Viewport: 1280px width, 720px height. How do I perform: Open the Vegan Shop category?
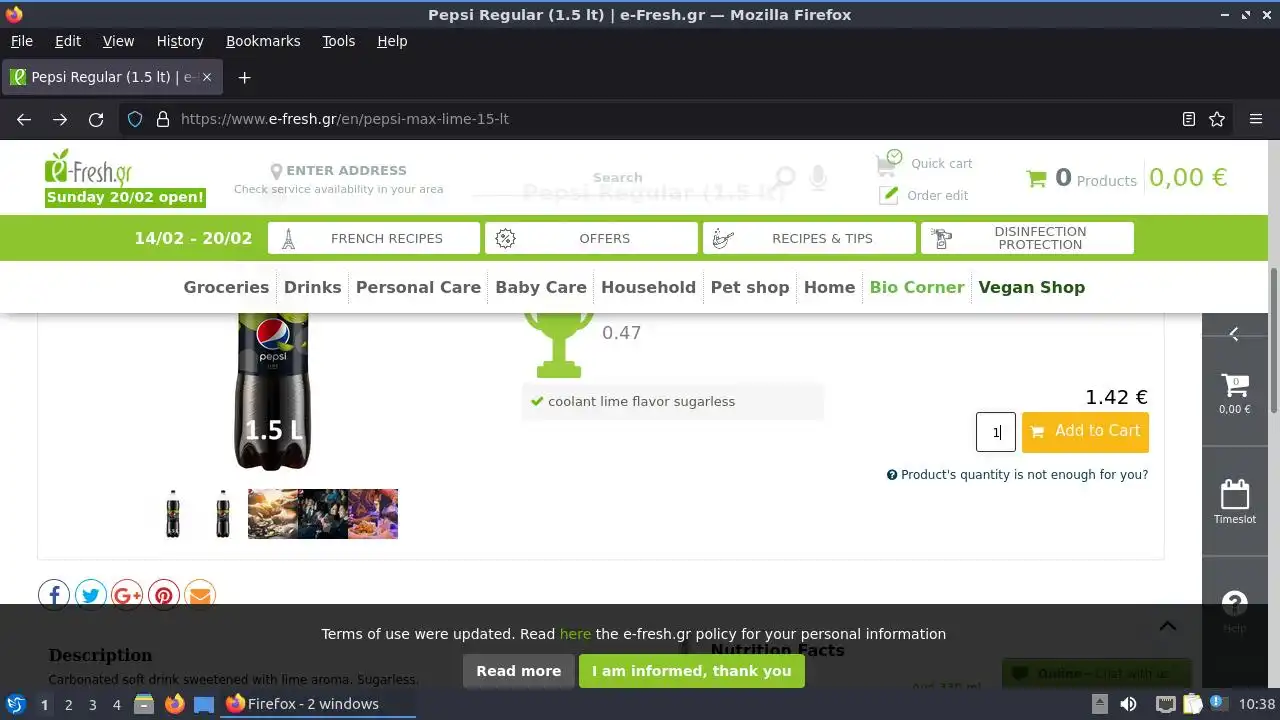point(1032,287)
